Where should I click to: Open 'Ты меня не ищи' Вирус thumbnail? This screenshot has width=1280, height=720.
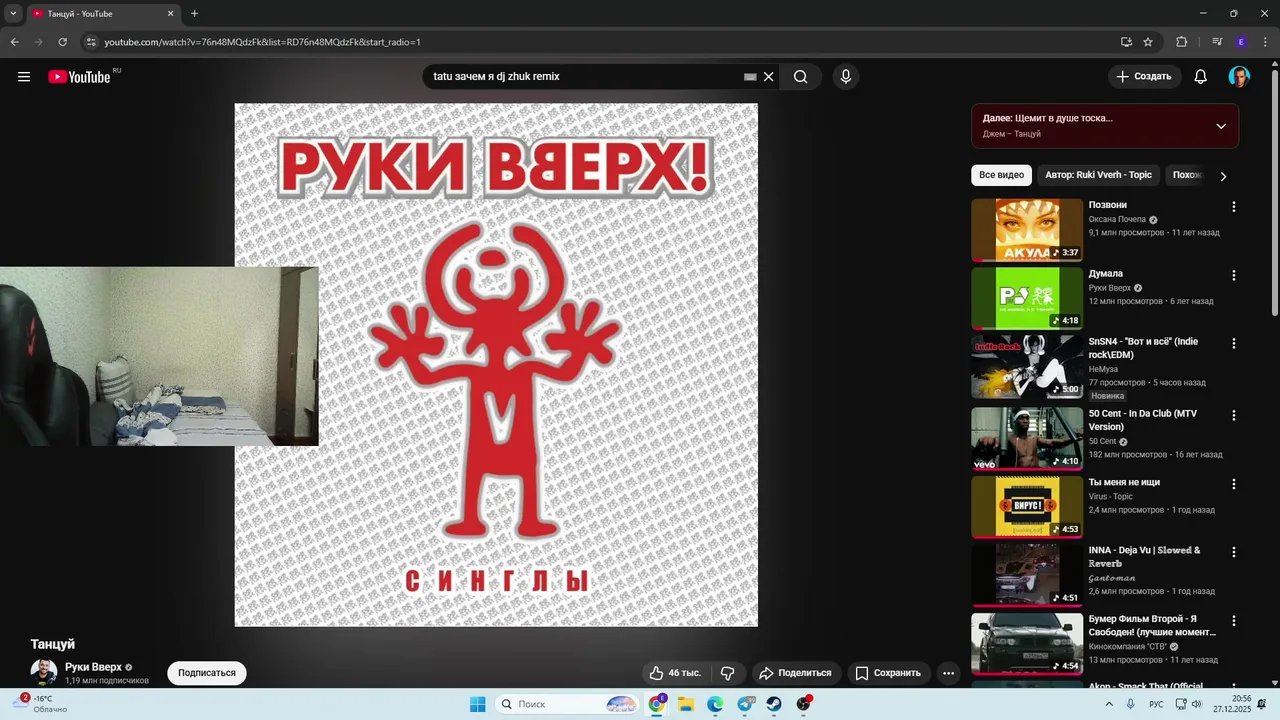pos(1027,507)
